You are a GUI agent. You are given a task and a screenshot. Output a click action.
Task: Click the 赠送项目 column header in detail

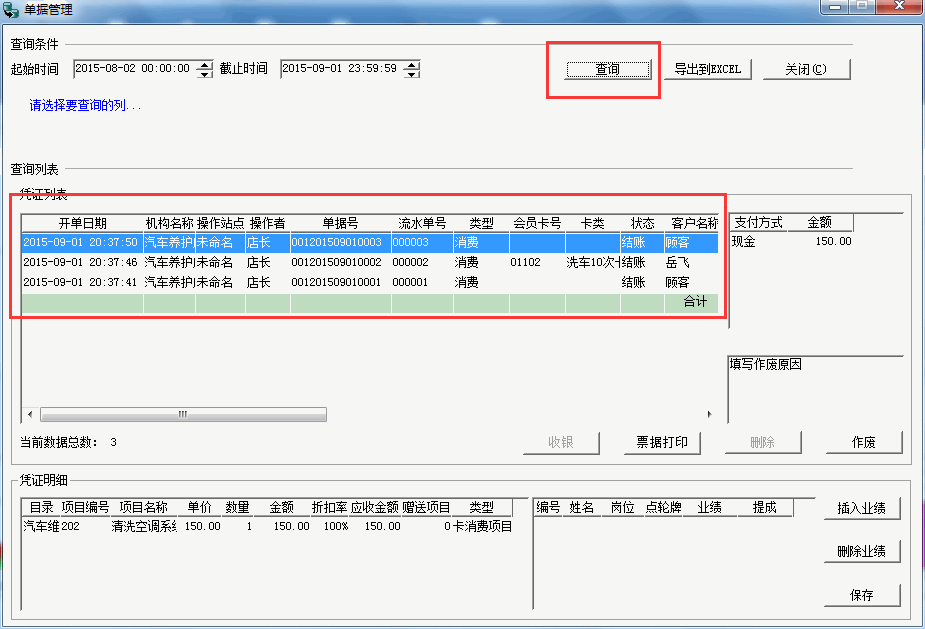point(426,507)
